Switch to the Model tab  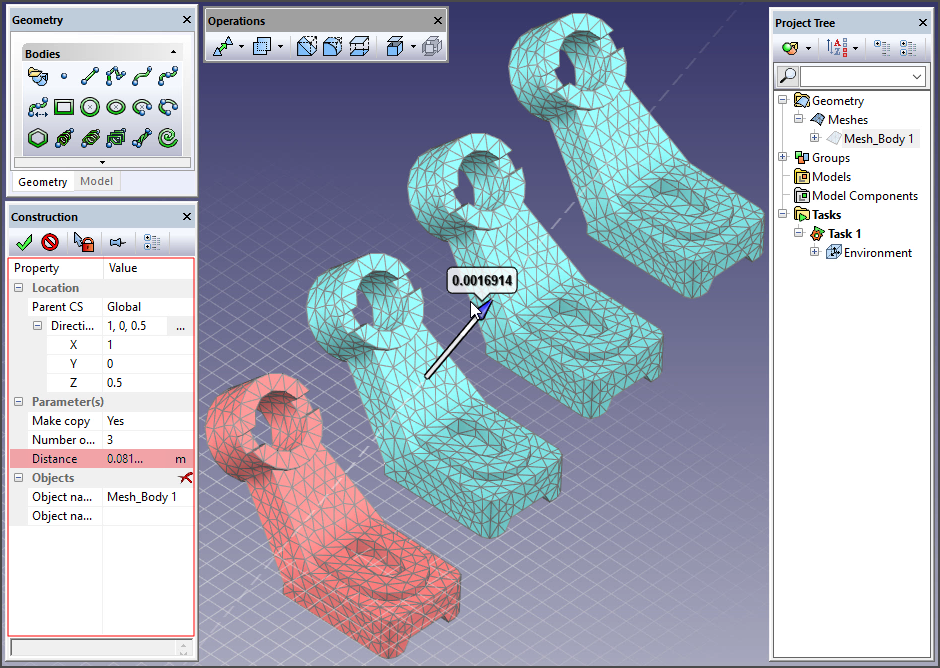(x=97, y=181)
